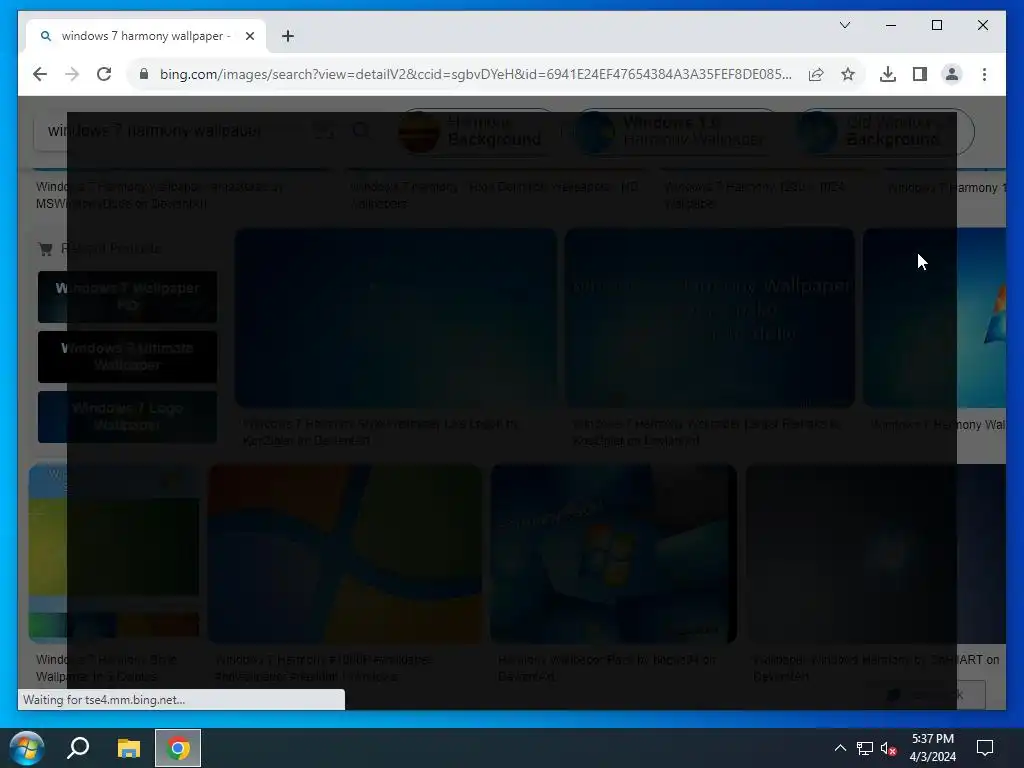Click the Bing search box text
This screenshot has width=1024, height=768.
(x=155, y=131)
